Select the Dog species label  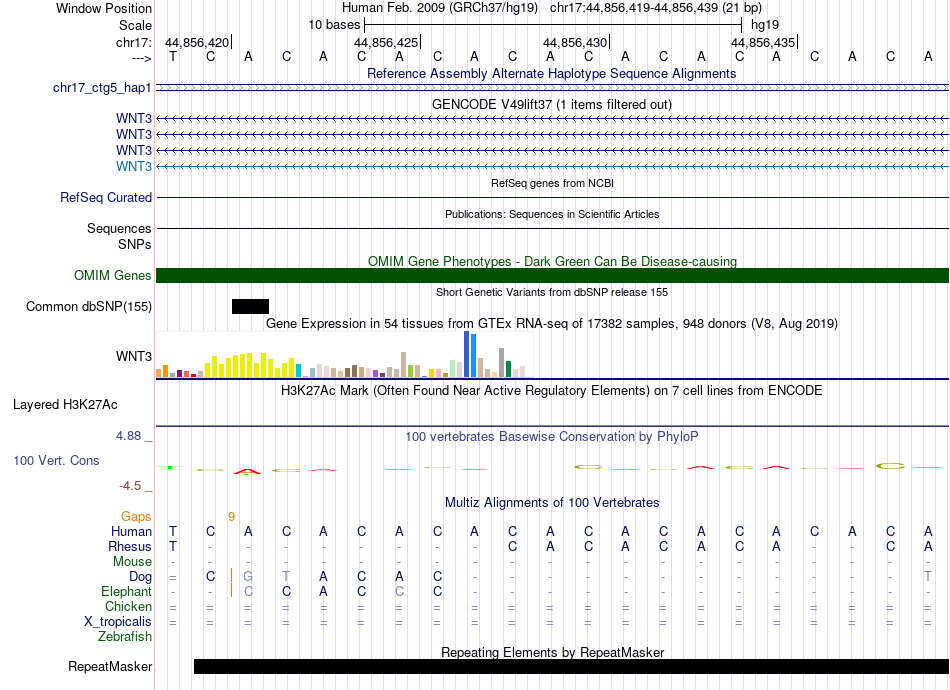tap(140, 577)
